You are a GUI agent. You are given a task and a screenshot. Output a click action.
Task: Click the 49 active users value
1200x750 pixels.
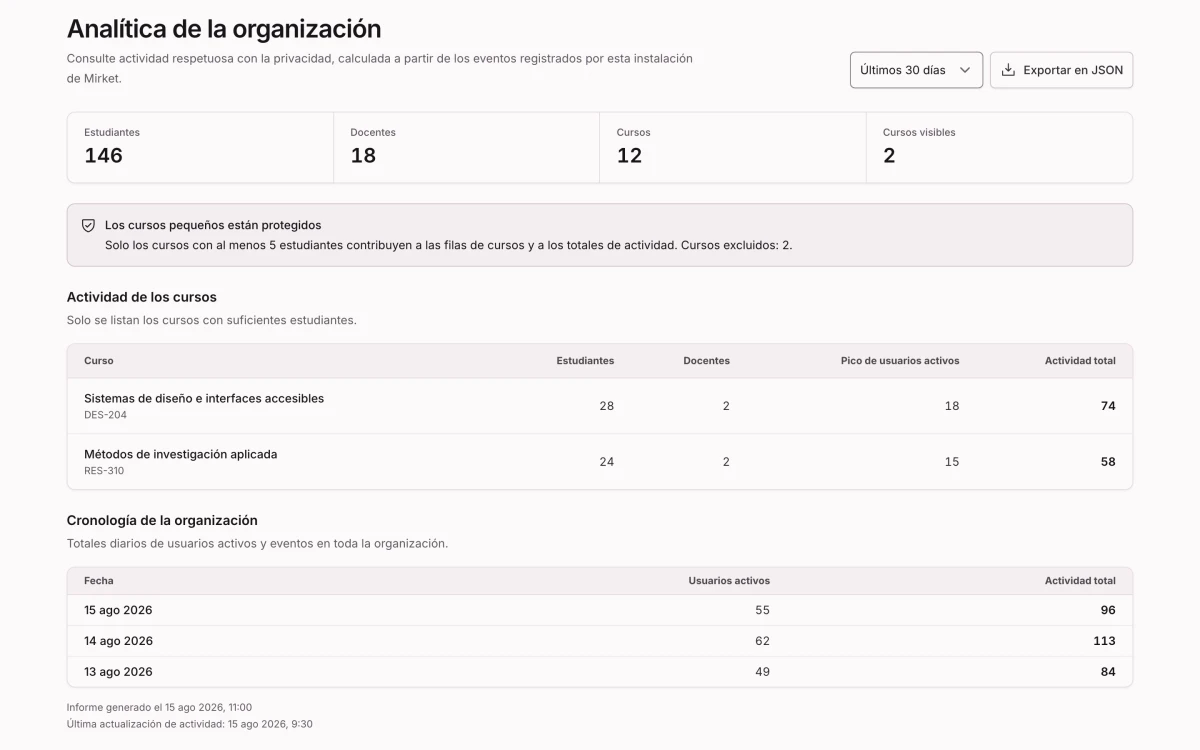click(x=762, y=672)
